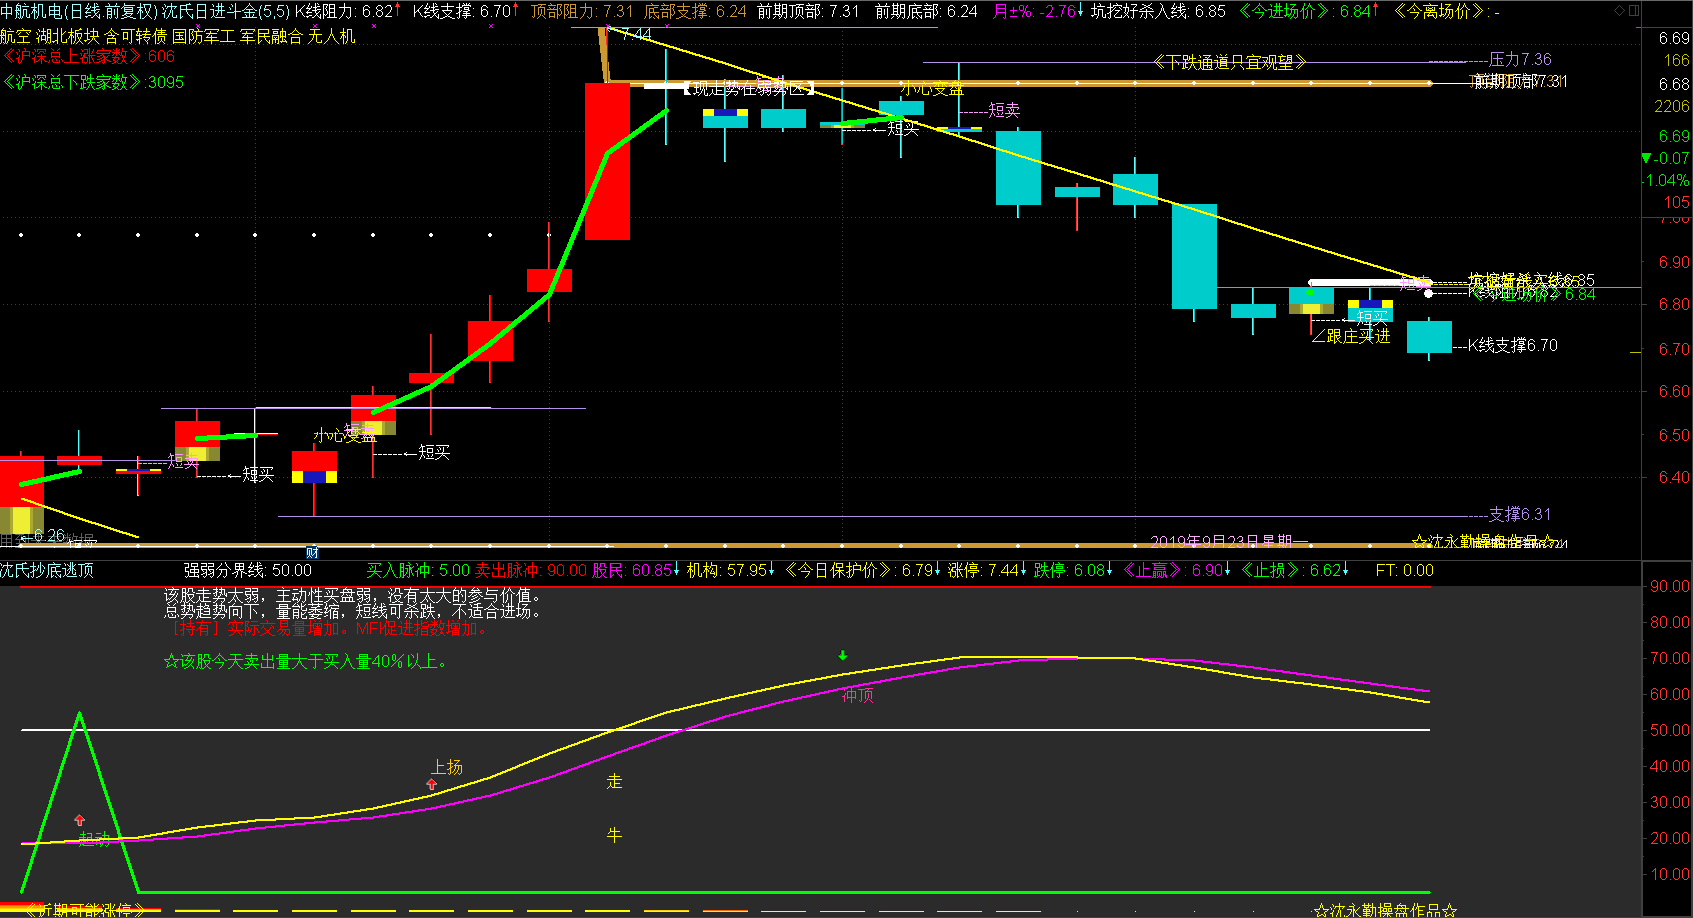Click the ∠跟庄买进 signal label
The width and height of the screenshot is (1693, 918).
(x=1351, y=337)
